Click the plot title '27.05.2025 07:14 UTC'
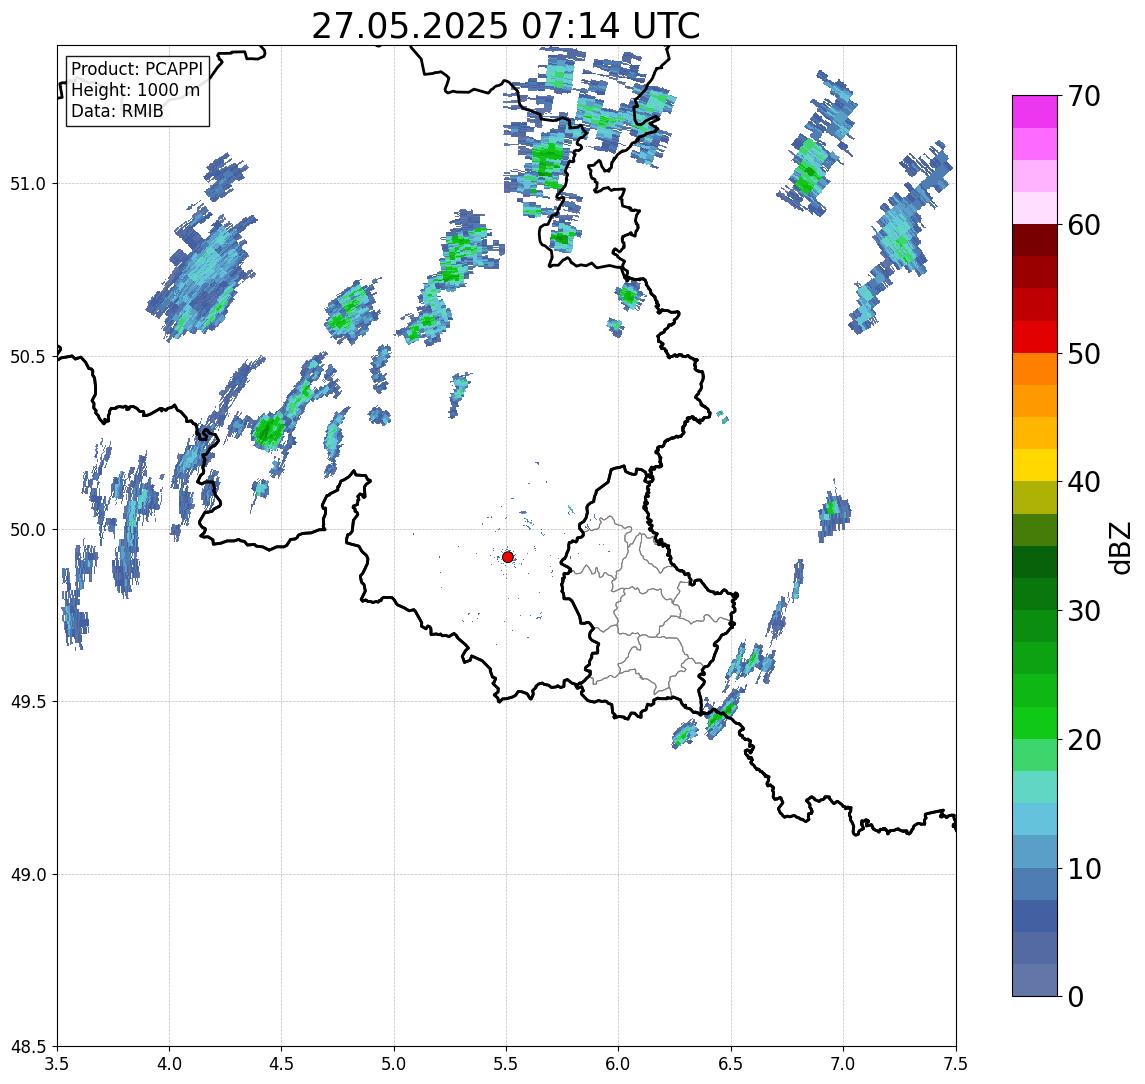This screenshot has height=1084, width=1145. pos(506,26)
